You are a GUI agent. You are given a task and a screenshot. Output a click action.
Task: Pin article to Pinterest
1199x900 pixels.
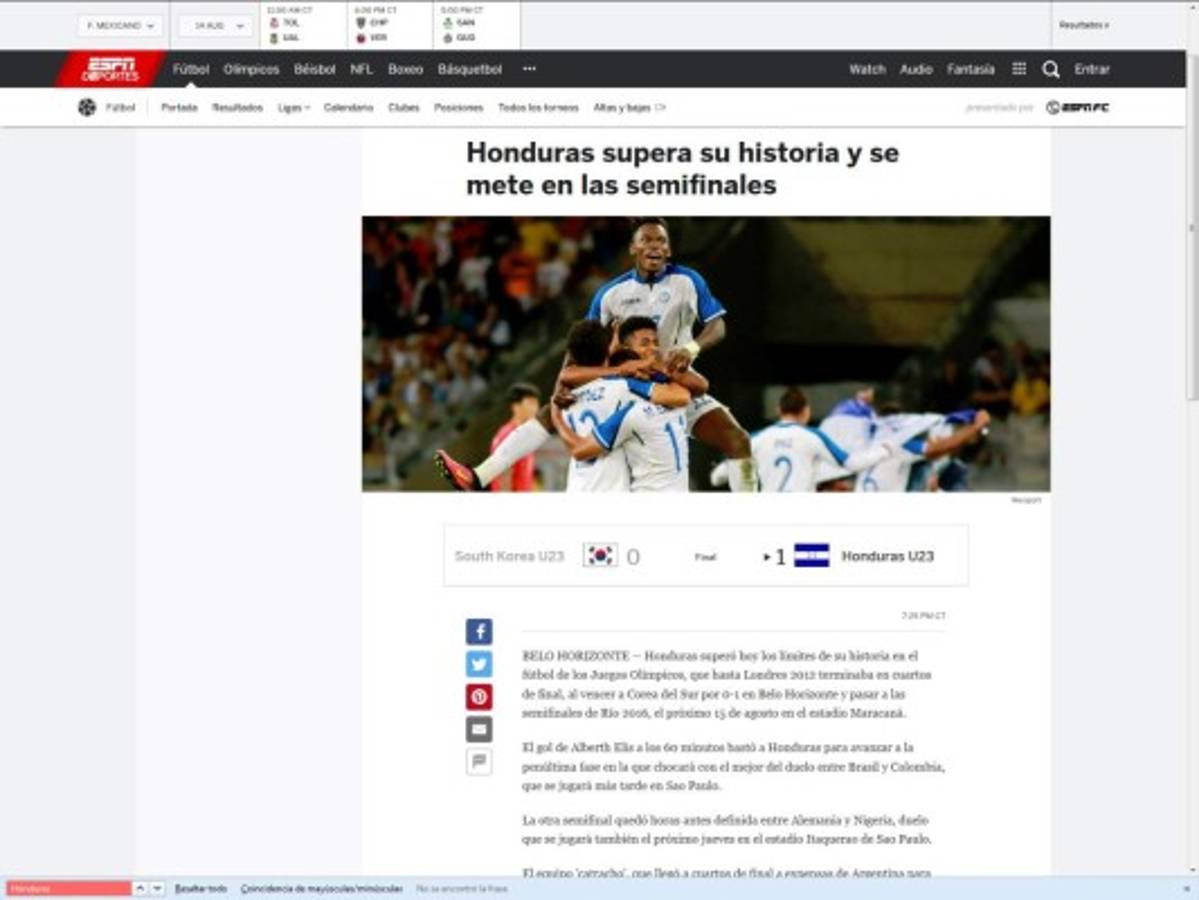(x=480, y=696)
